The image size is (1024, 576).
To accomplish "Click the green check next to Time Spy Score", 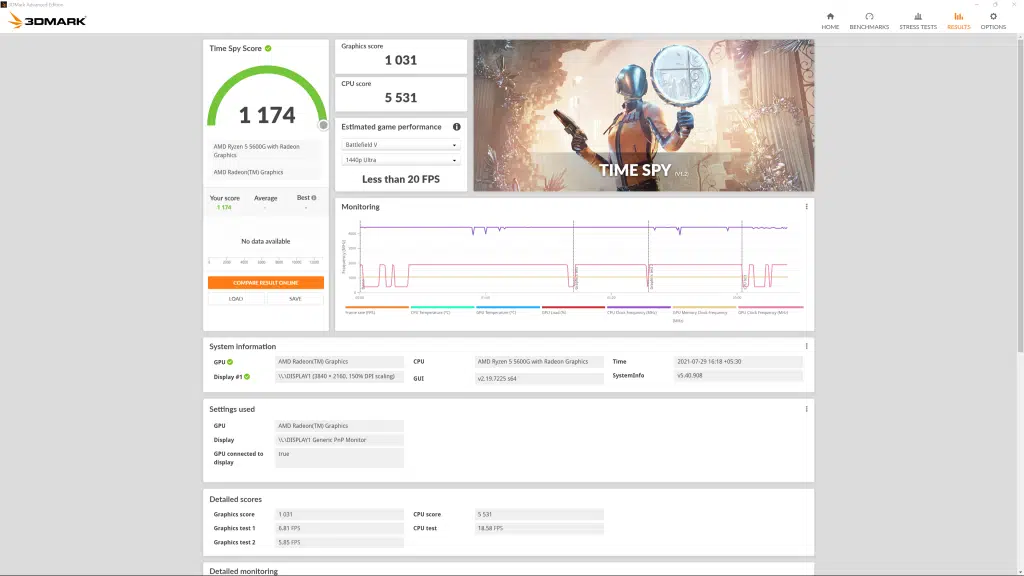I will (x=268, y=48).
